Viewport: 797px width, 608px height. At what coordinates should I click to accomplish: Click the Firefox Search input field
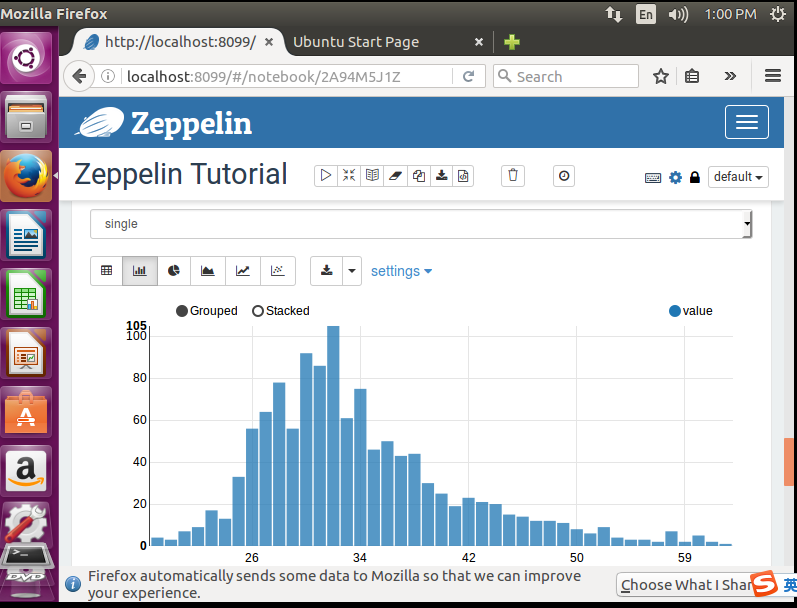[566, 76]
